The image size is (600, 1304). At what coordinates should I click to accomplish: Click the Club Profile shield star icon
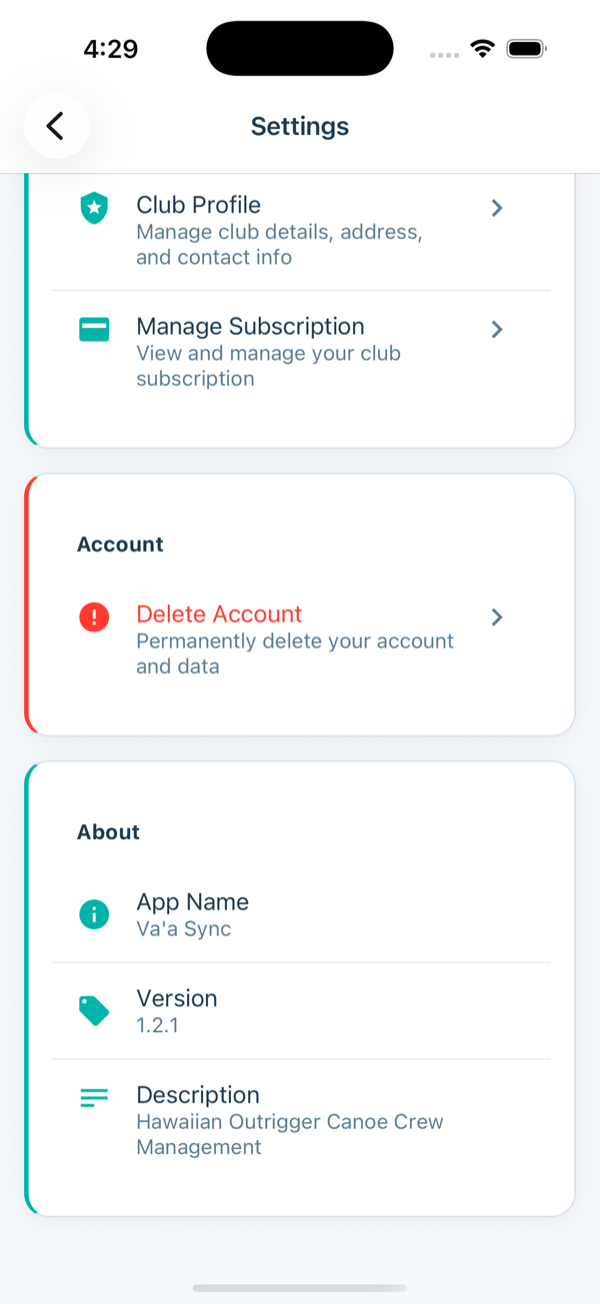tap(94, 209)
